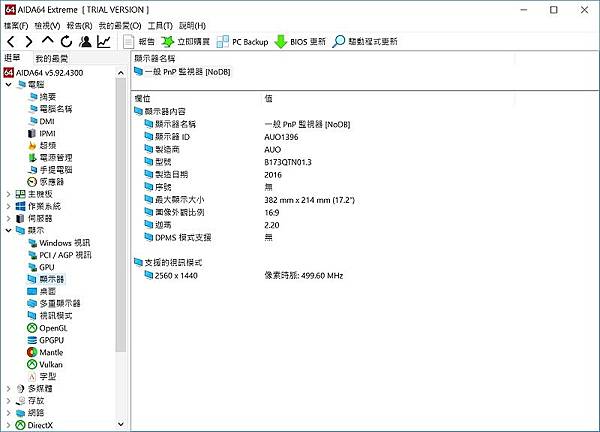Image resolution: width=600 pixels, height=432 pixels.
Task: Click the 立即購買 buy now button
Action: pyautogui.click(x=185, y=41)
